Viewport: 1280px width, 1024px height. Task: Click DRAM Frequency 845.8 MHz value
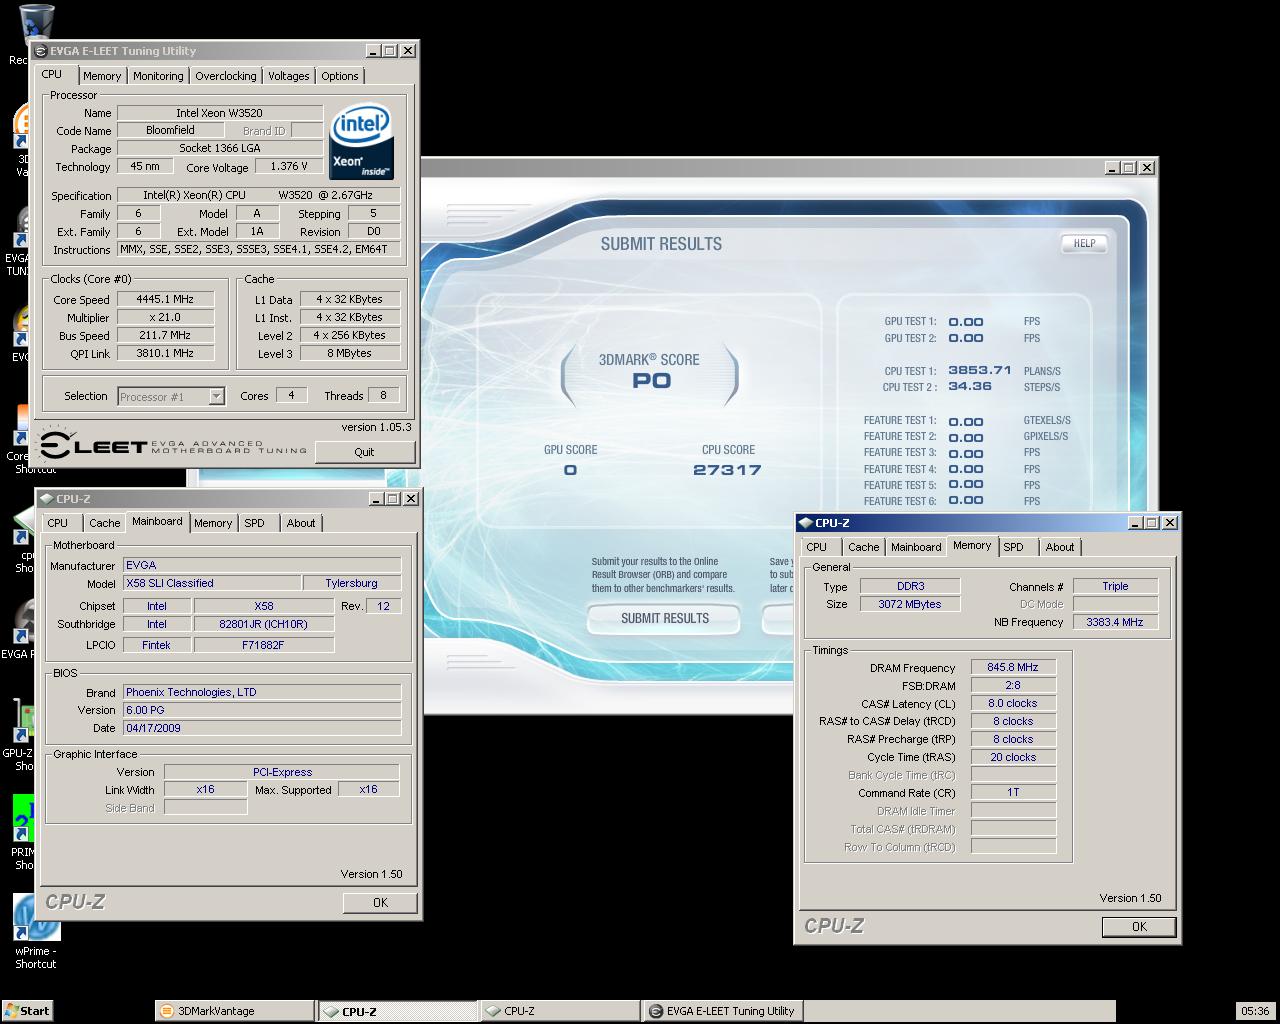pyautogui.click(x=1013, y=667)
